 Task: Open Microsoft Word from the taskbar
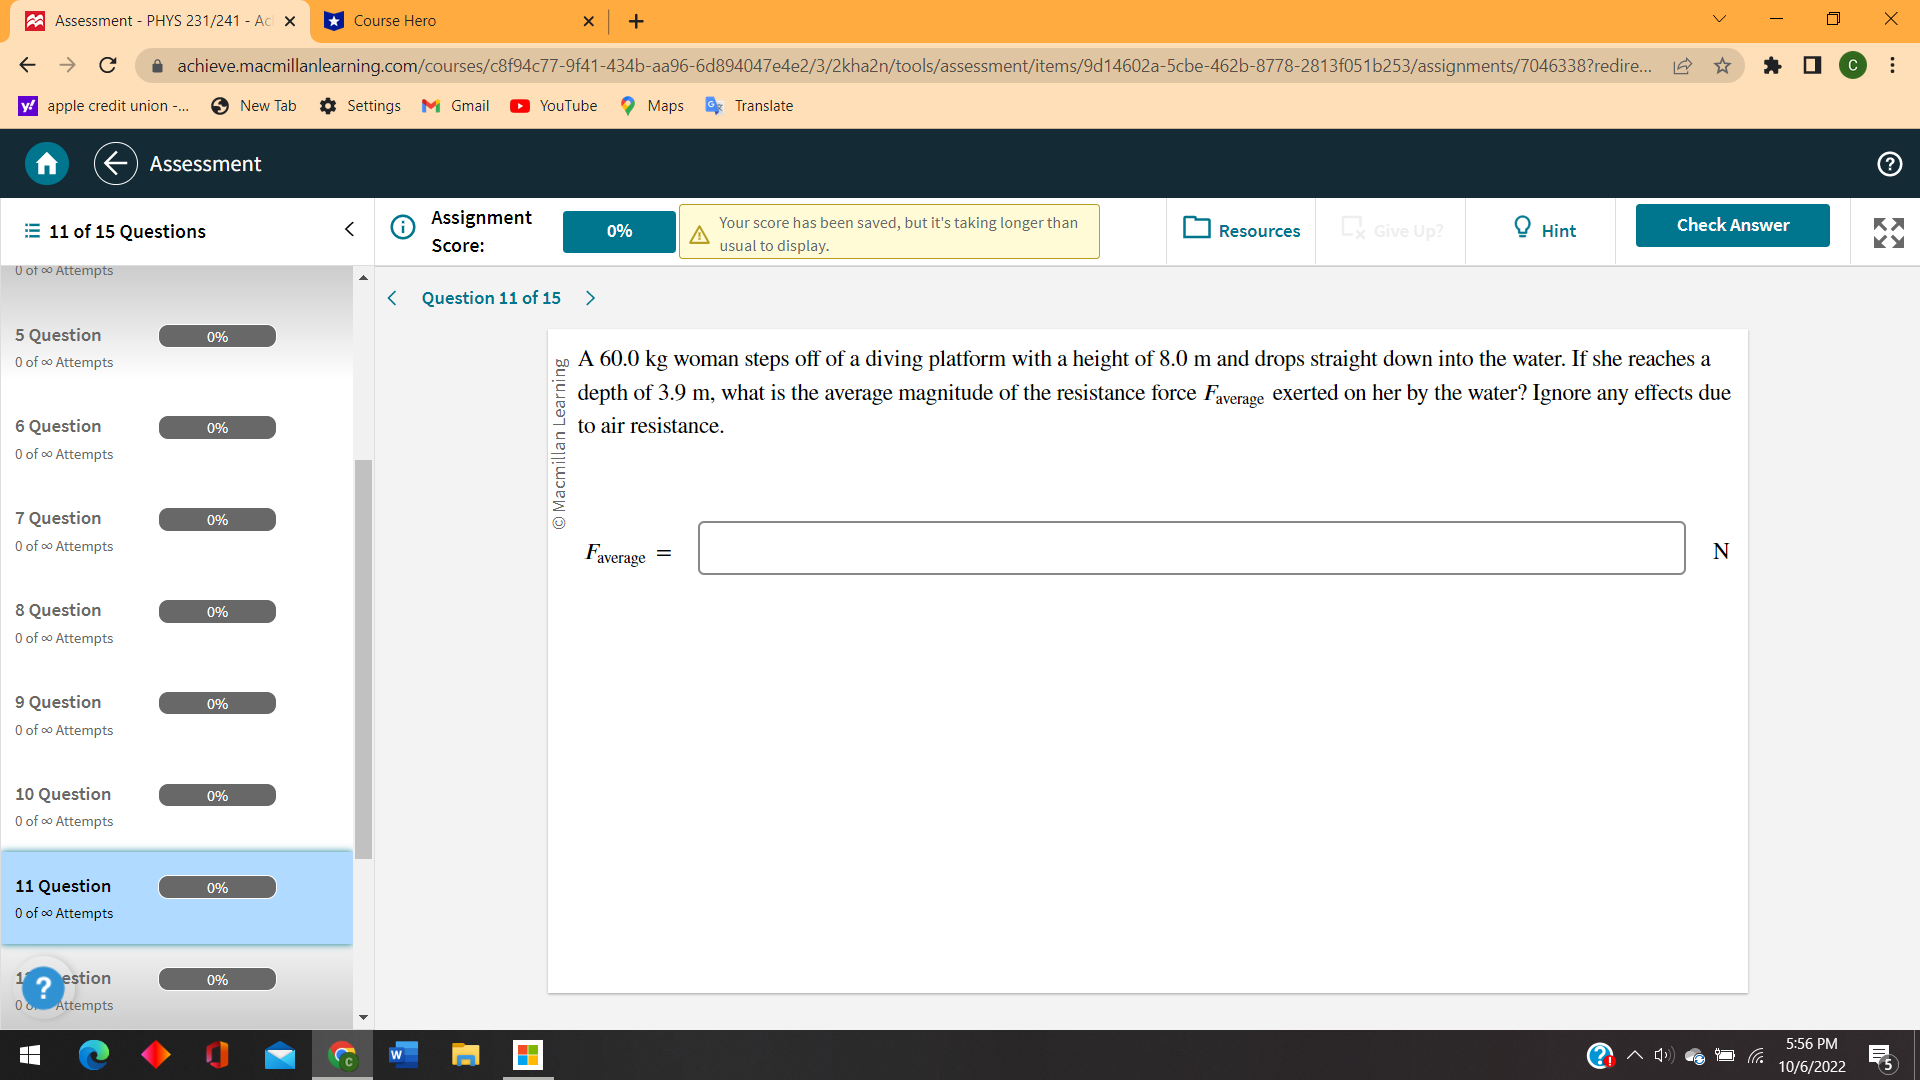pos(403,1055)
